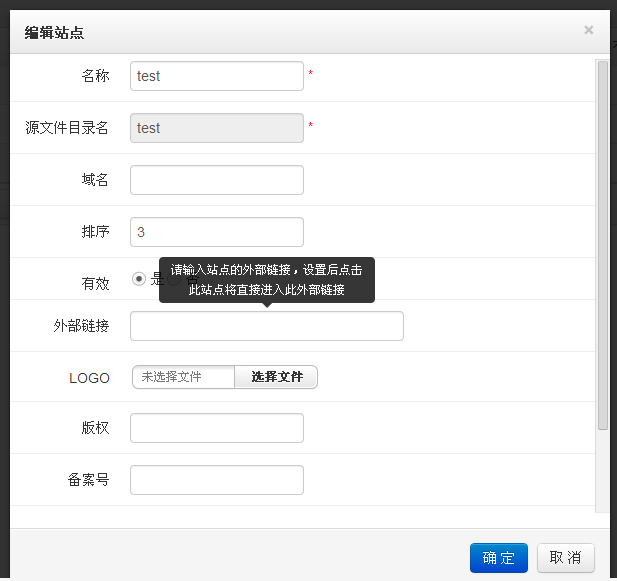Click the 编辑站点 dialog title
Screen dimensions: 617x581
pos(54,33)
